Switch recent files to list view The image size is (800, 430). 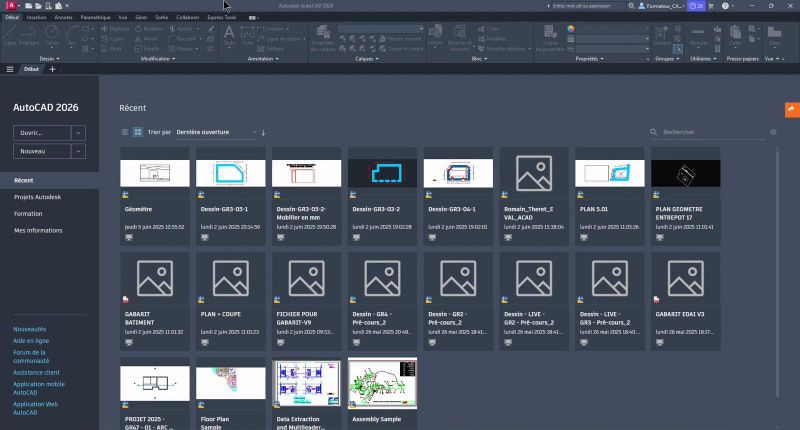(x=124, y=132)
